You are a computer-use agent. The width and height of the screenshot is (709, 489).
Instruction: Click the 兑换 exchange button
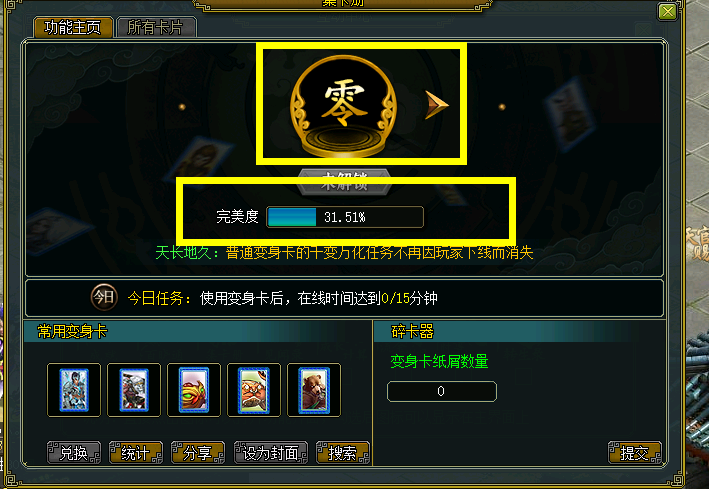pos(74,452)
